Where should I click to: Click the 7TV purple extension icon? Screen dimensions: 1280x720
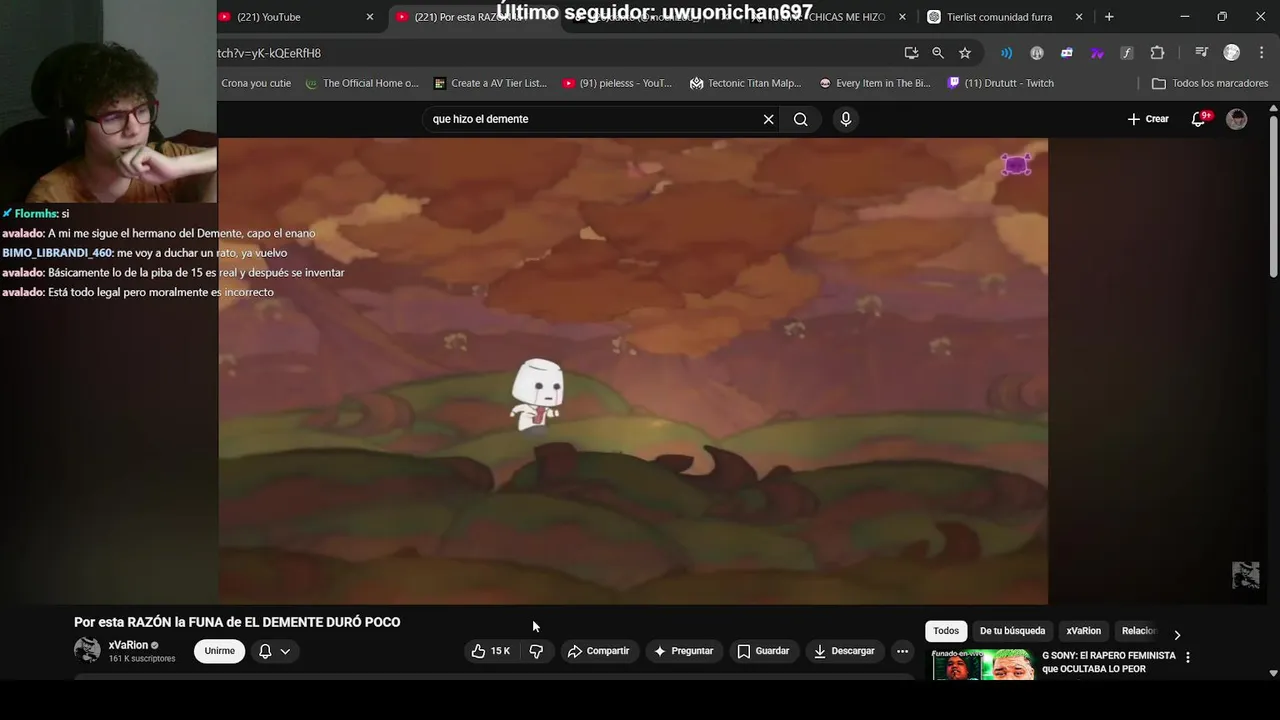[x=1097, y=53]
